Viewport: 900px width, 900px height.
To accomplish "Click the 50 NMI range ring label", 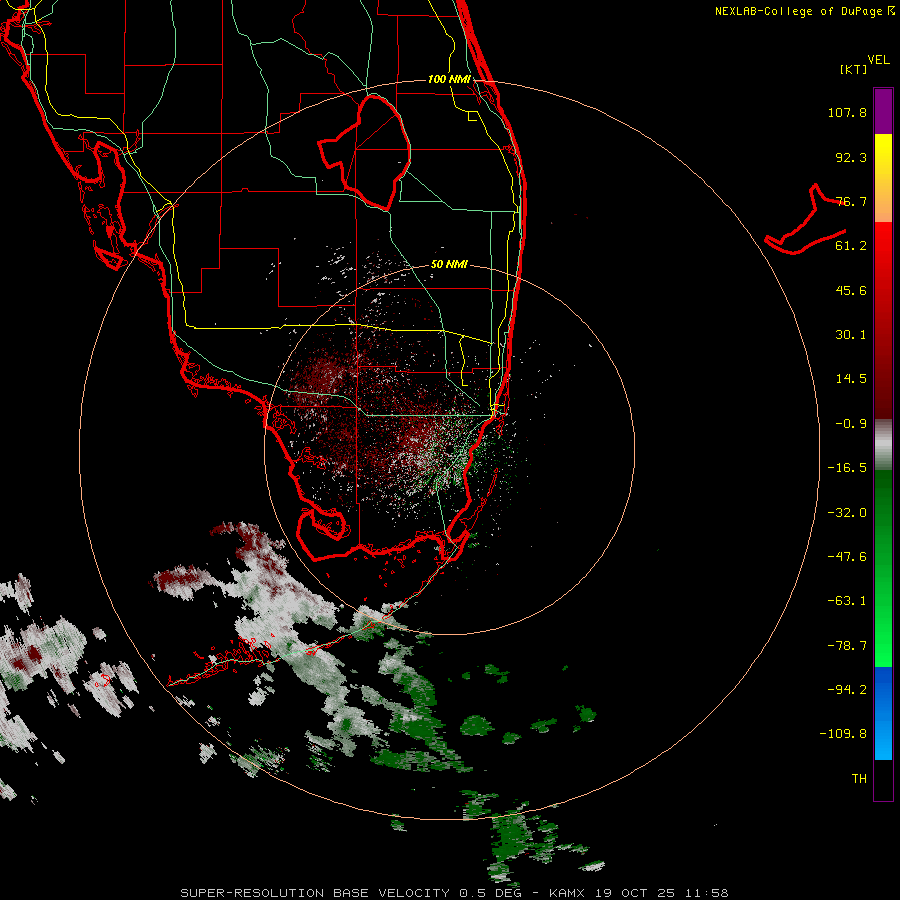I will 449,264.
